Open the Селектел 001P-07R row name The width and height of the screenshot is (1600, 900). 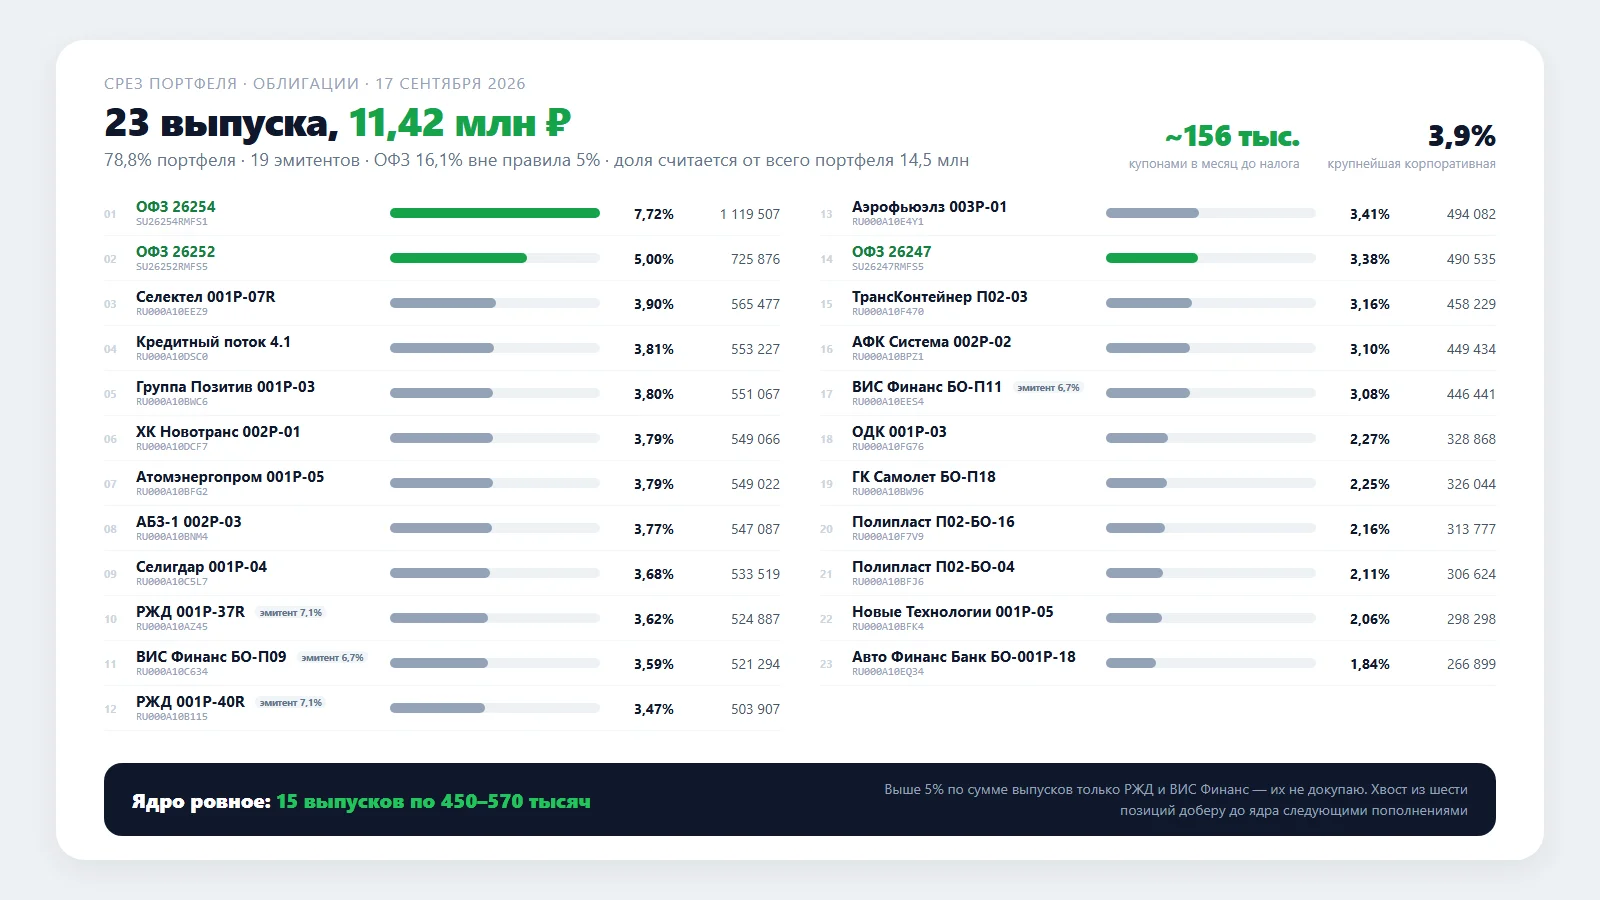pyautogui.click(x=206, y=297)
